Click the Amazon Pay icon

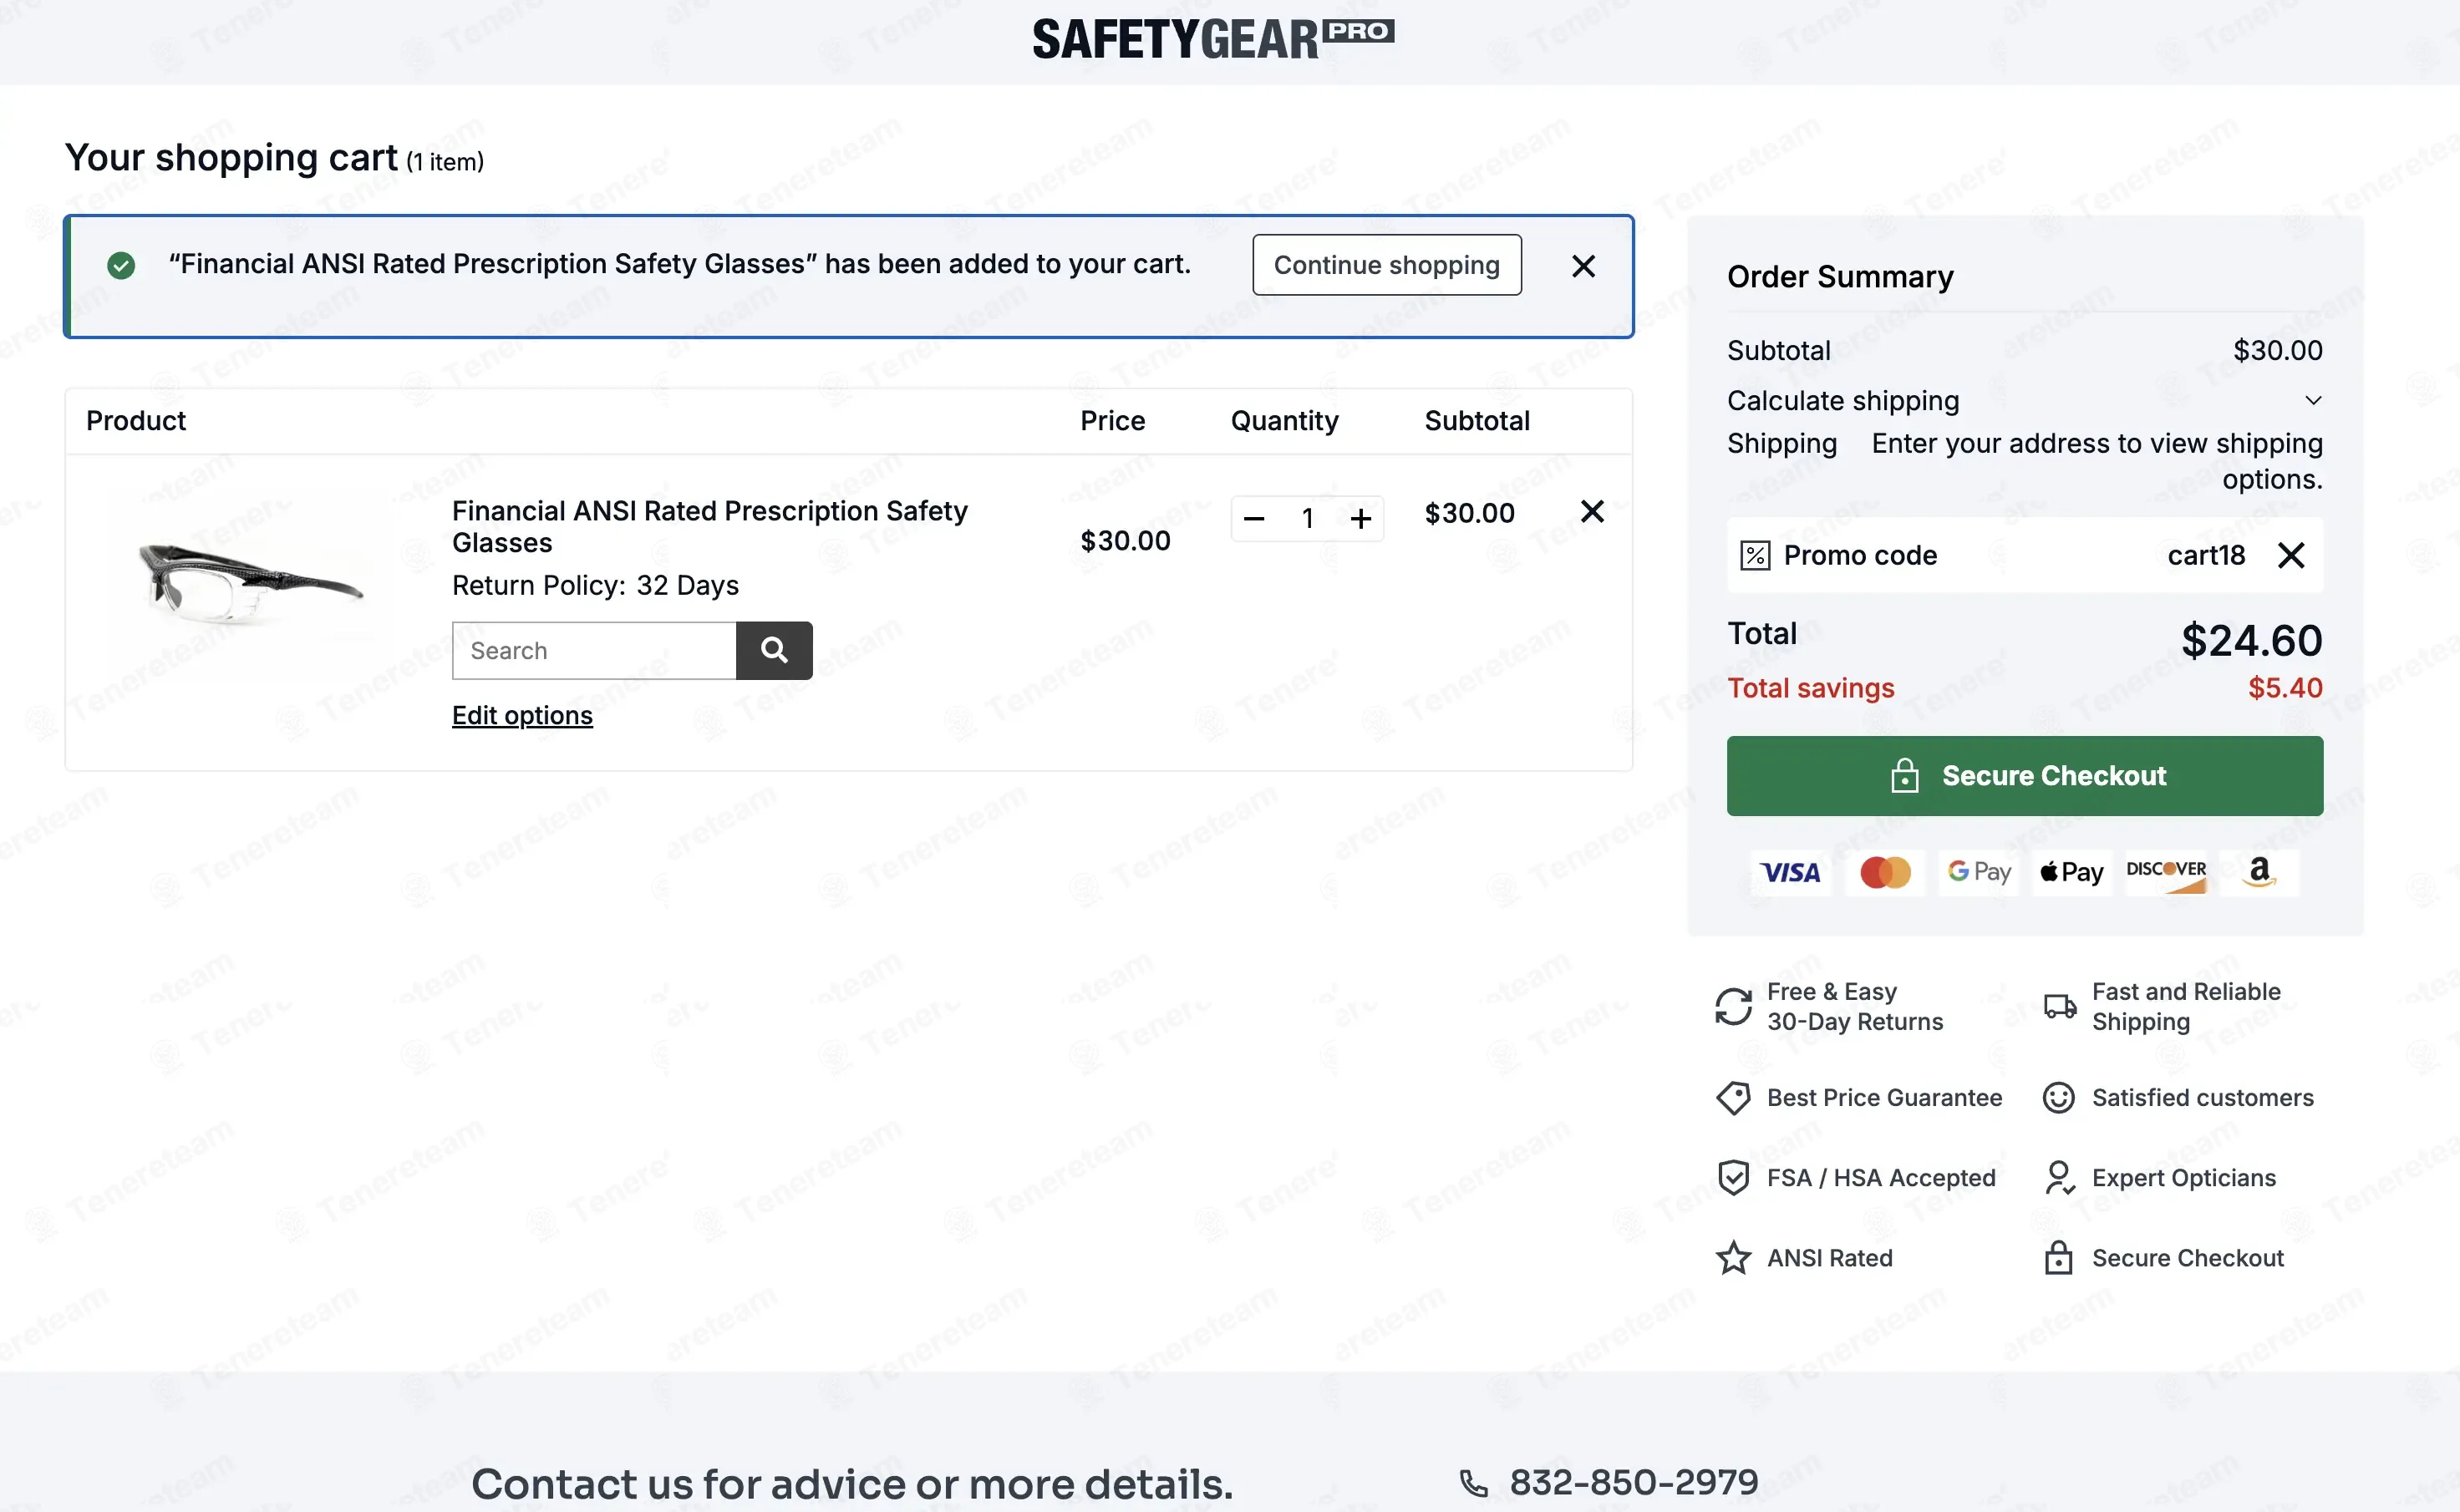pos(2259,873)
